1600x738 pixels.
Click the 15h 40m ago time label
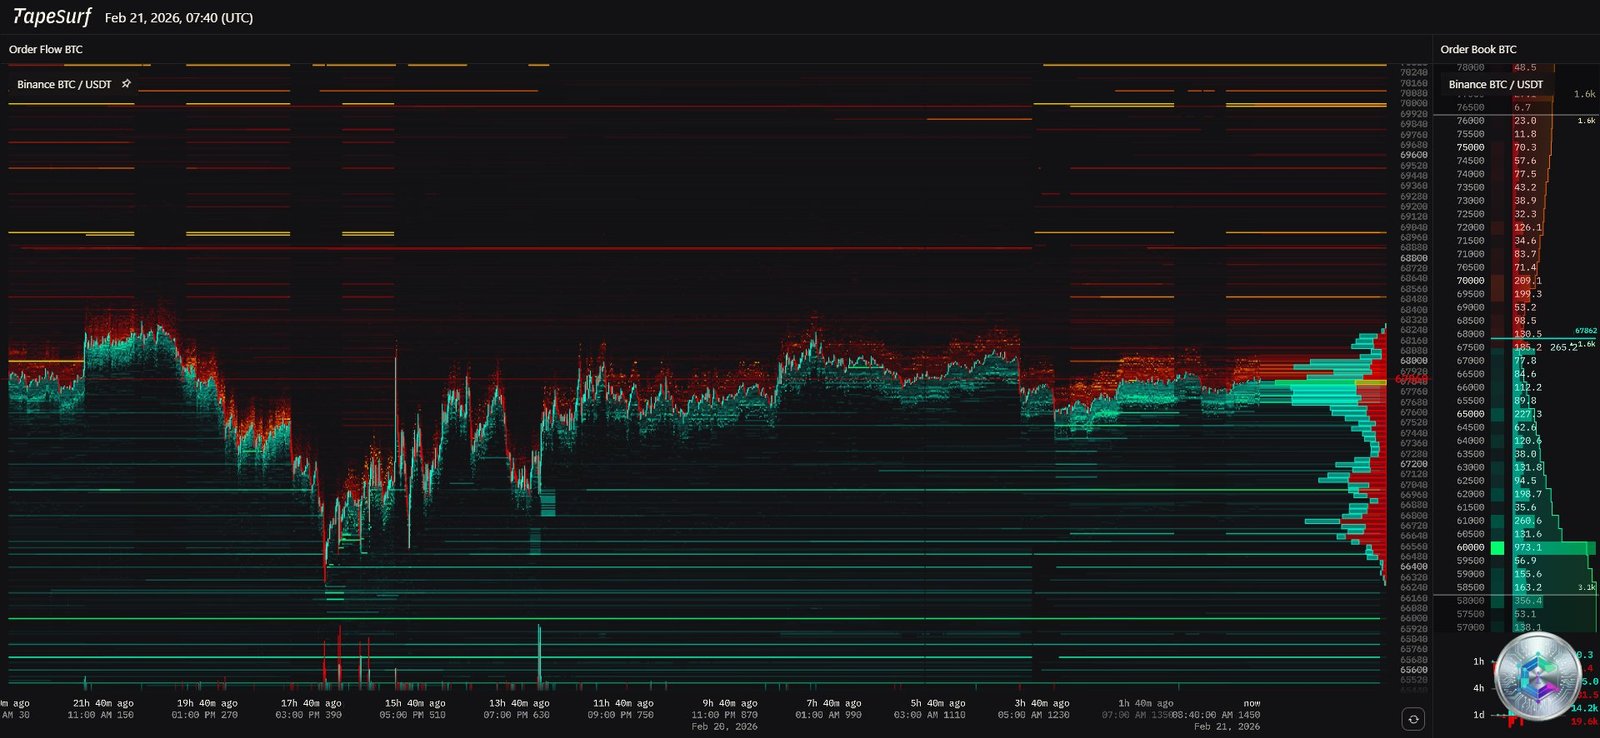pyautogui.click(x=414, y=703)
